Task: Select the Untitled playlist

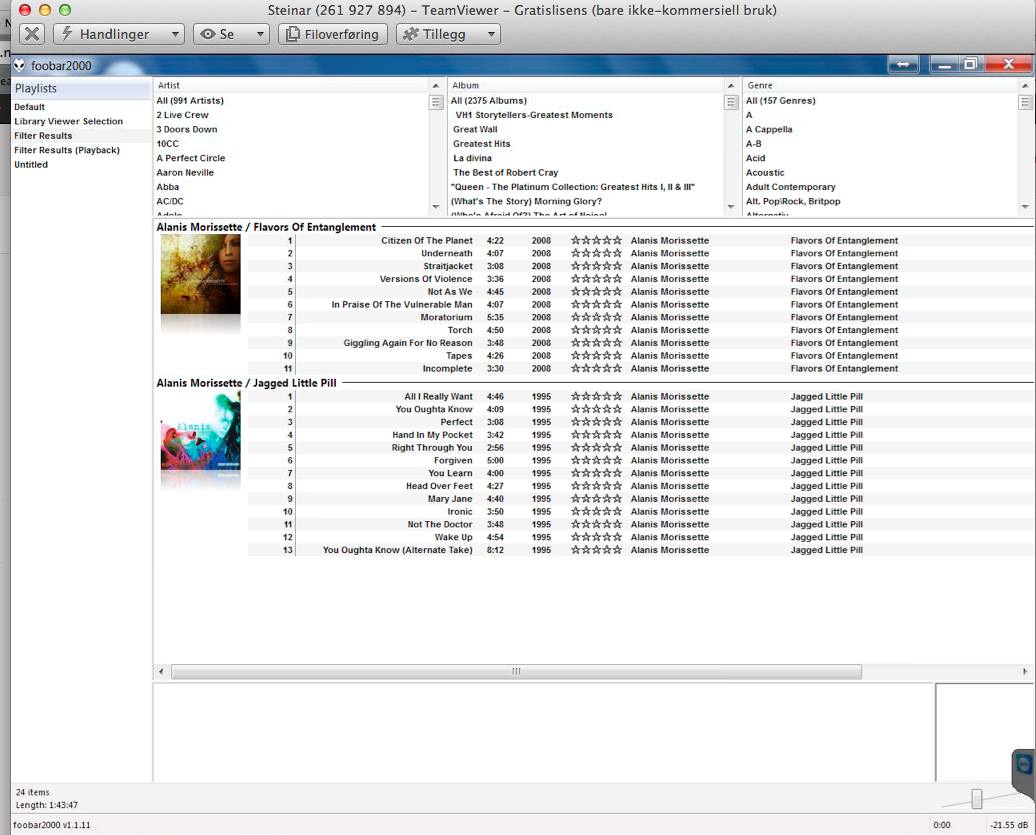Action: (x=31, y=165)
